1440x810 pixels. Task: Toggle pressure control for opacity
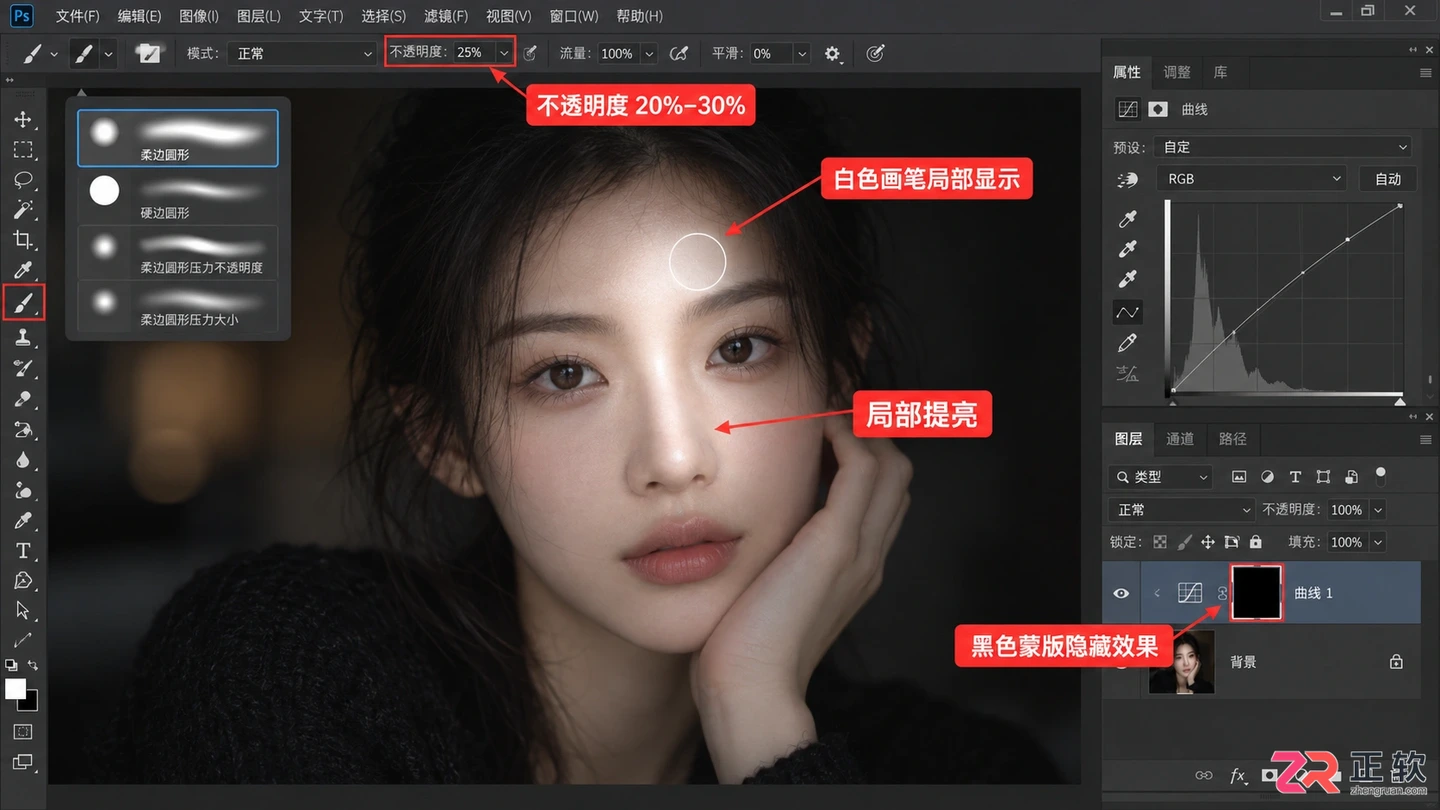point(530,54)
